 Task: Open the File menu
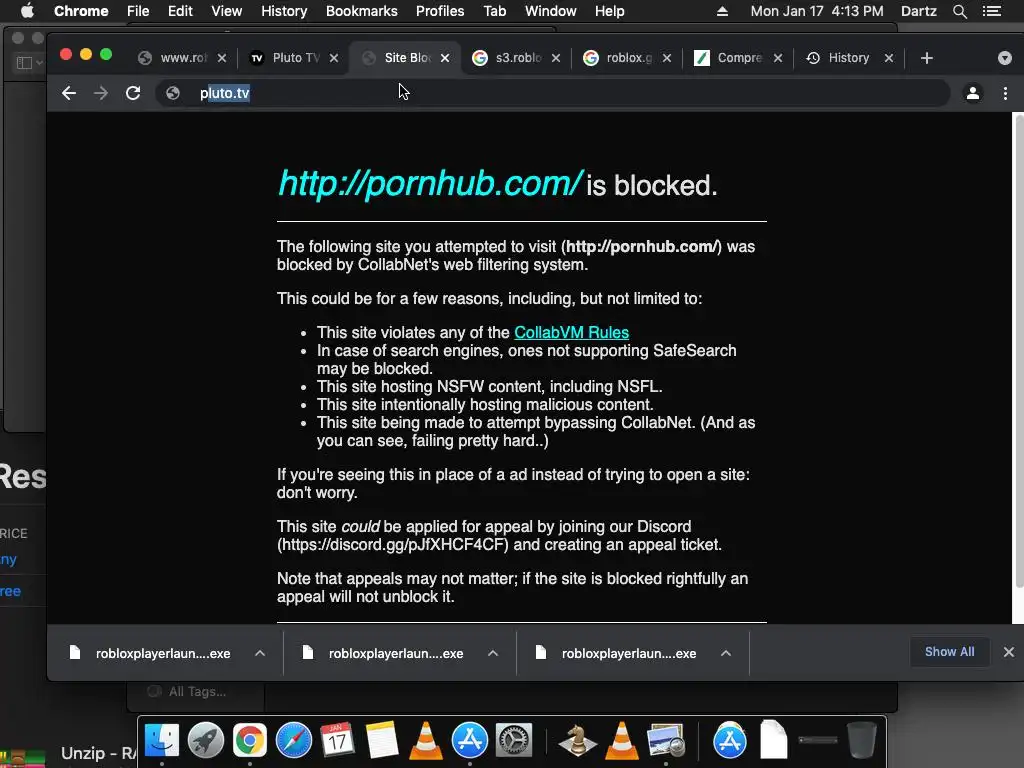click(138, 11)
